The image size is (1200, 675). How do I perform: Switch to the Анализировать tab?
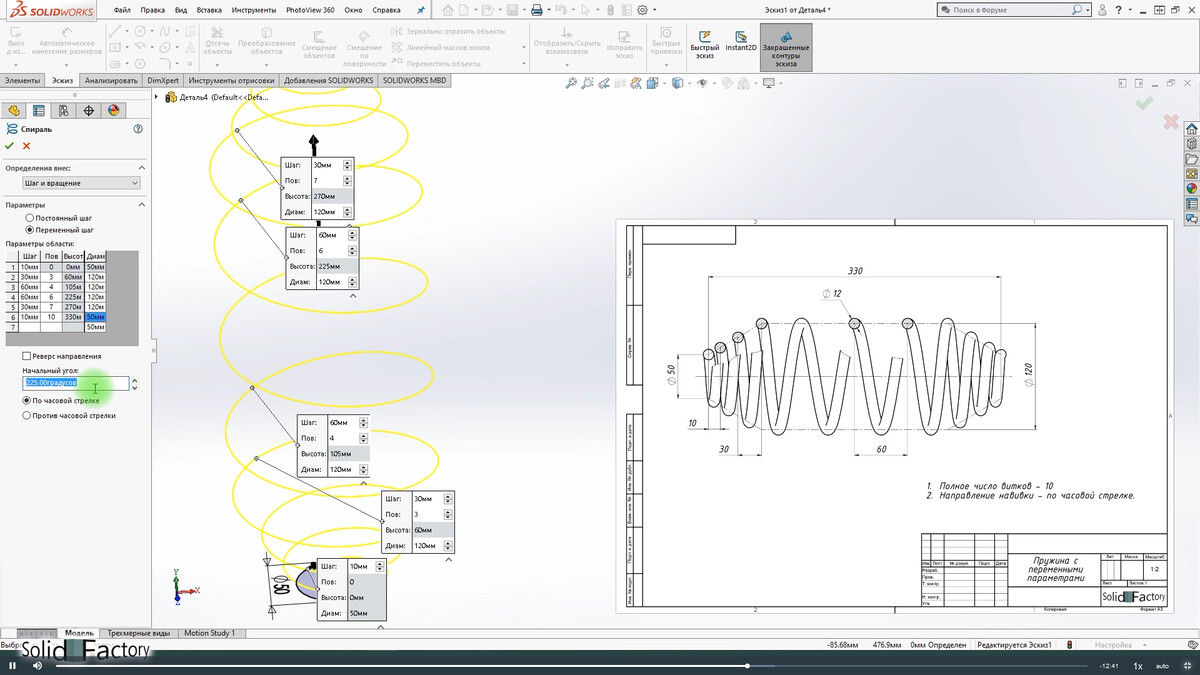click(111, 80)
